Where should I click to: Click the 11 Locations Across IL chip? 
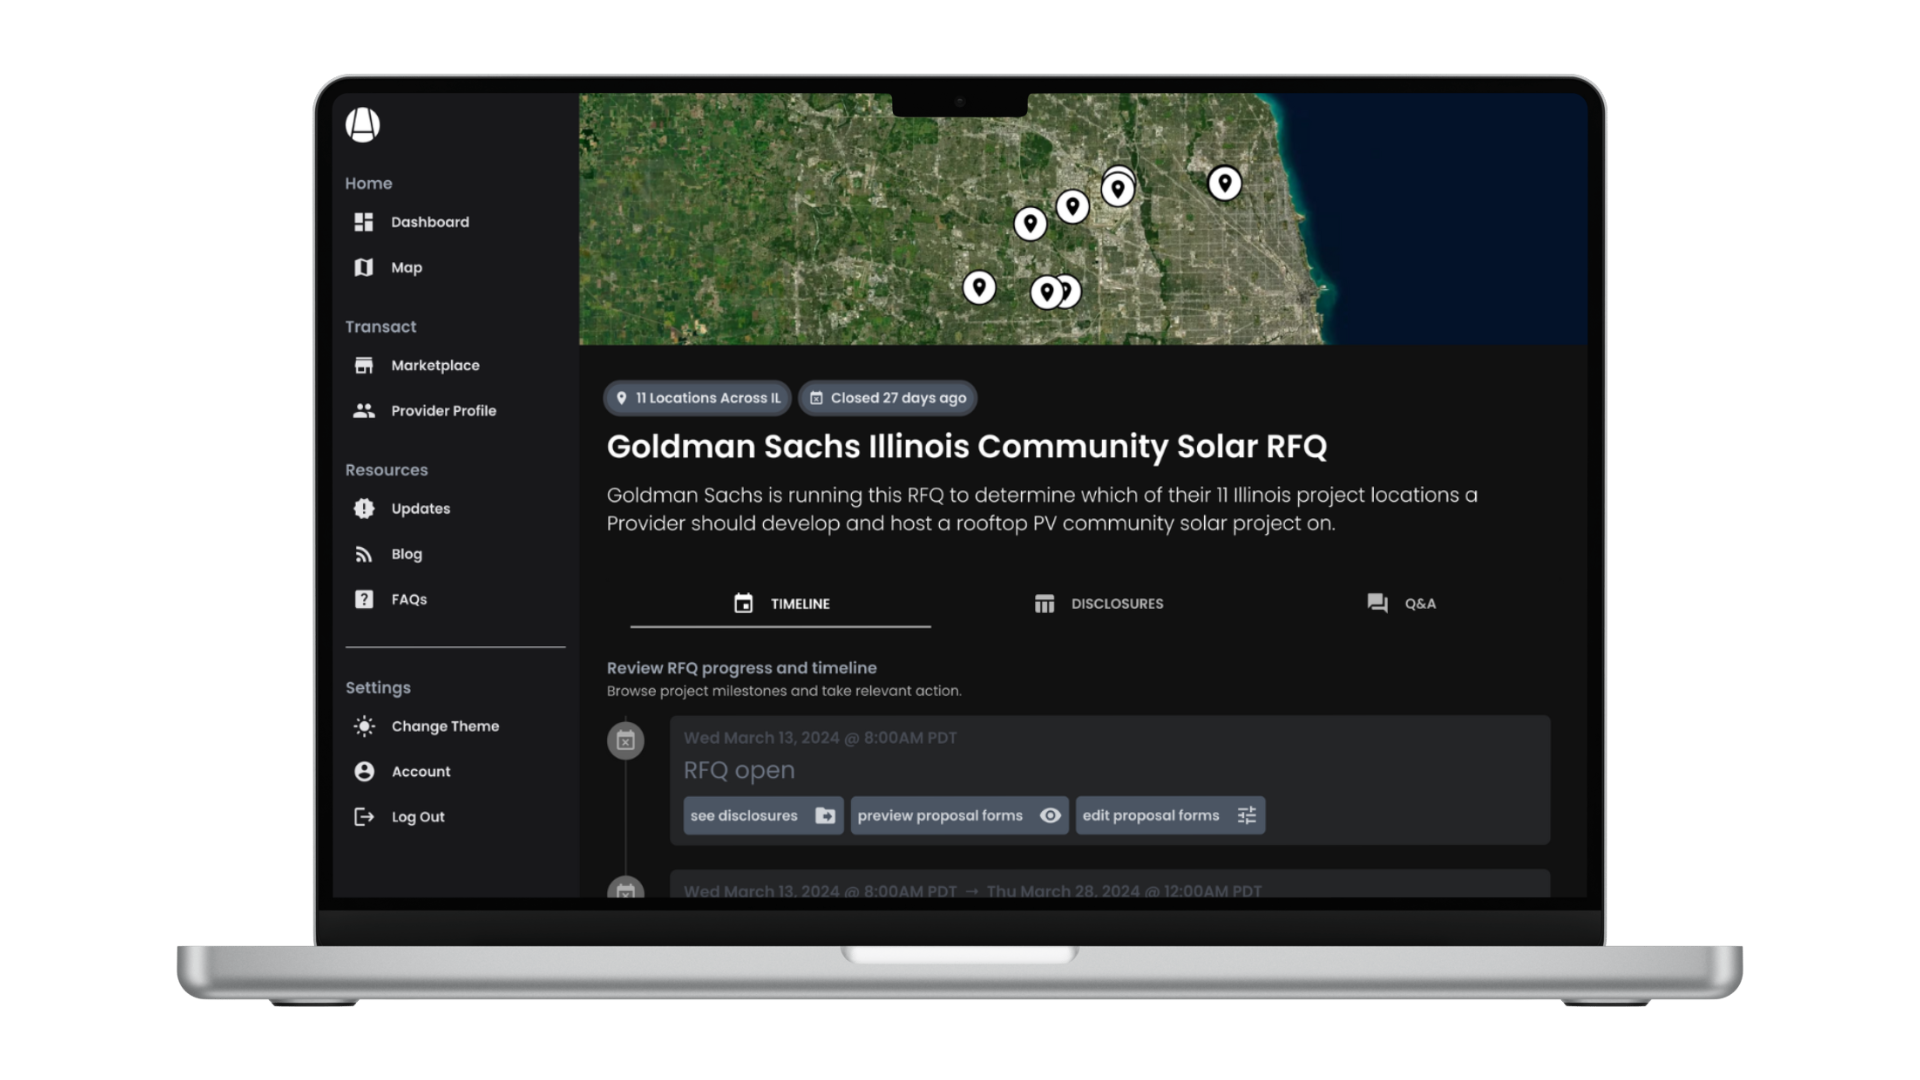(697, 398)
